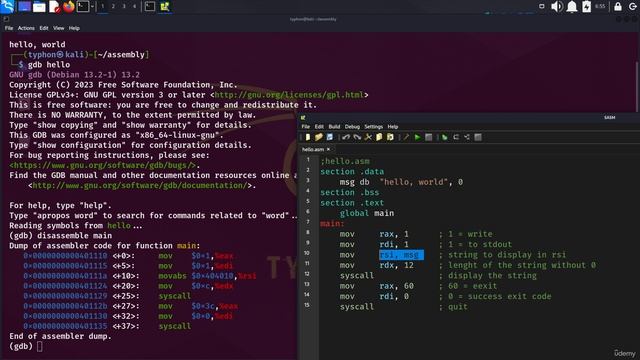Click the Undo arrow in SASM toolbar

346,138
